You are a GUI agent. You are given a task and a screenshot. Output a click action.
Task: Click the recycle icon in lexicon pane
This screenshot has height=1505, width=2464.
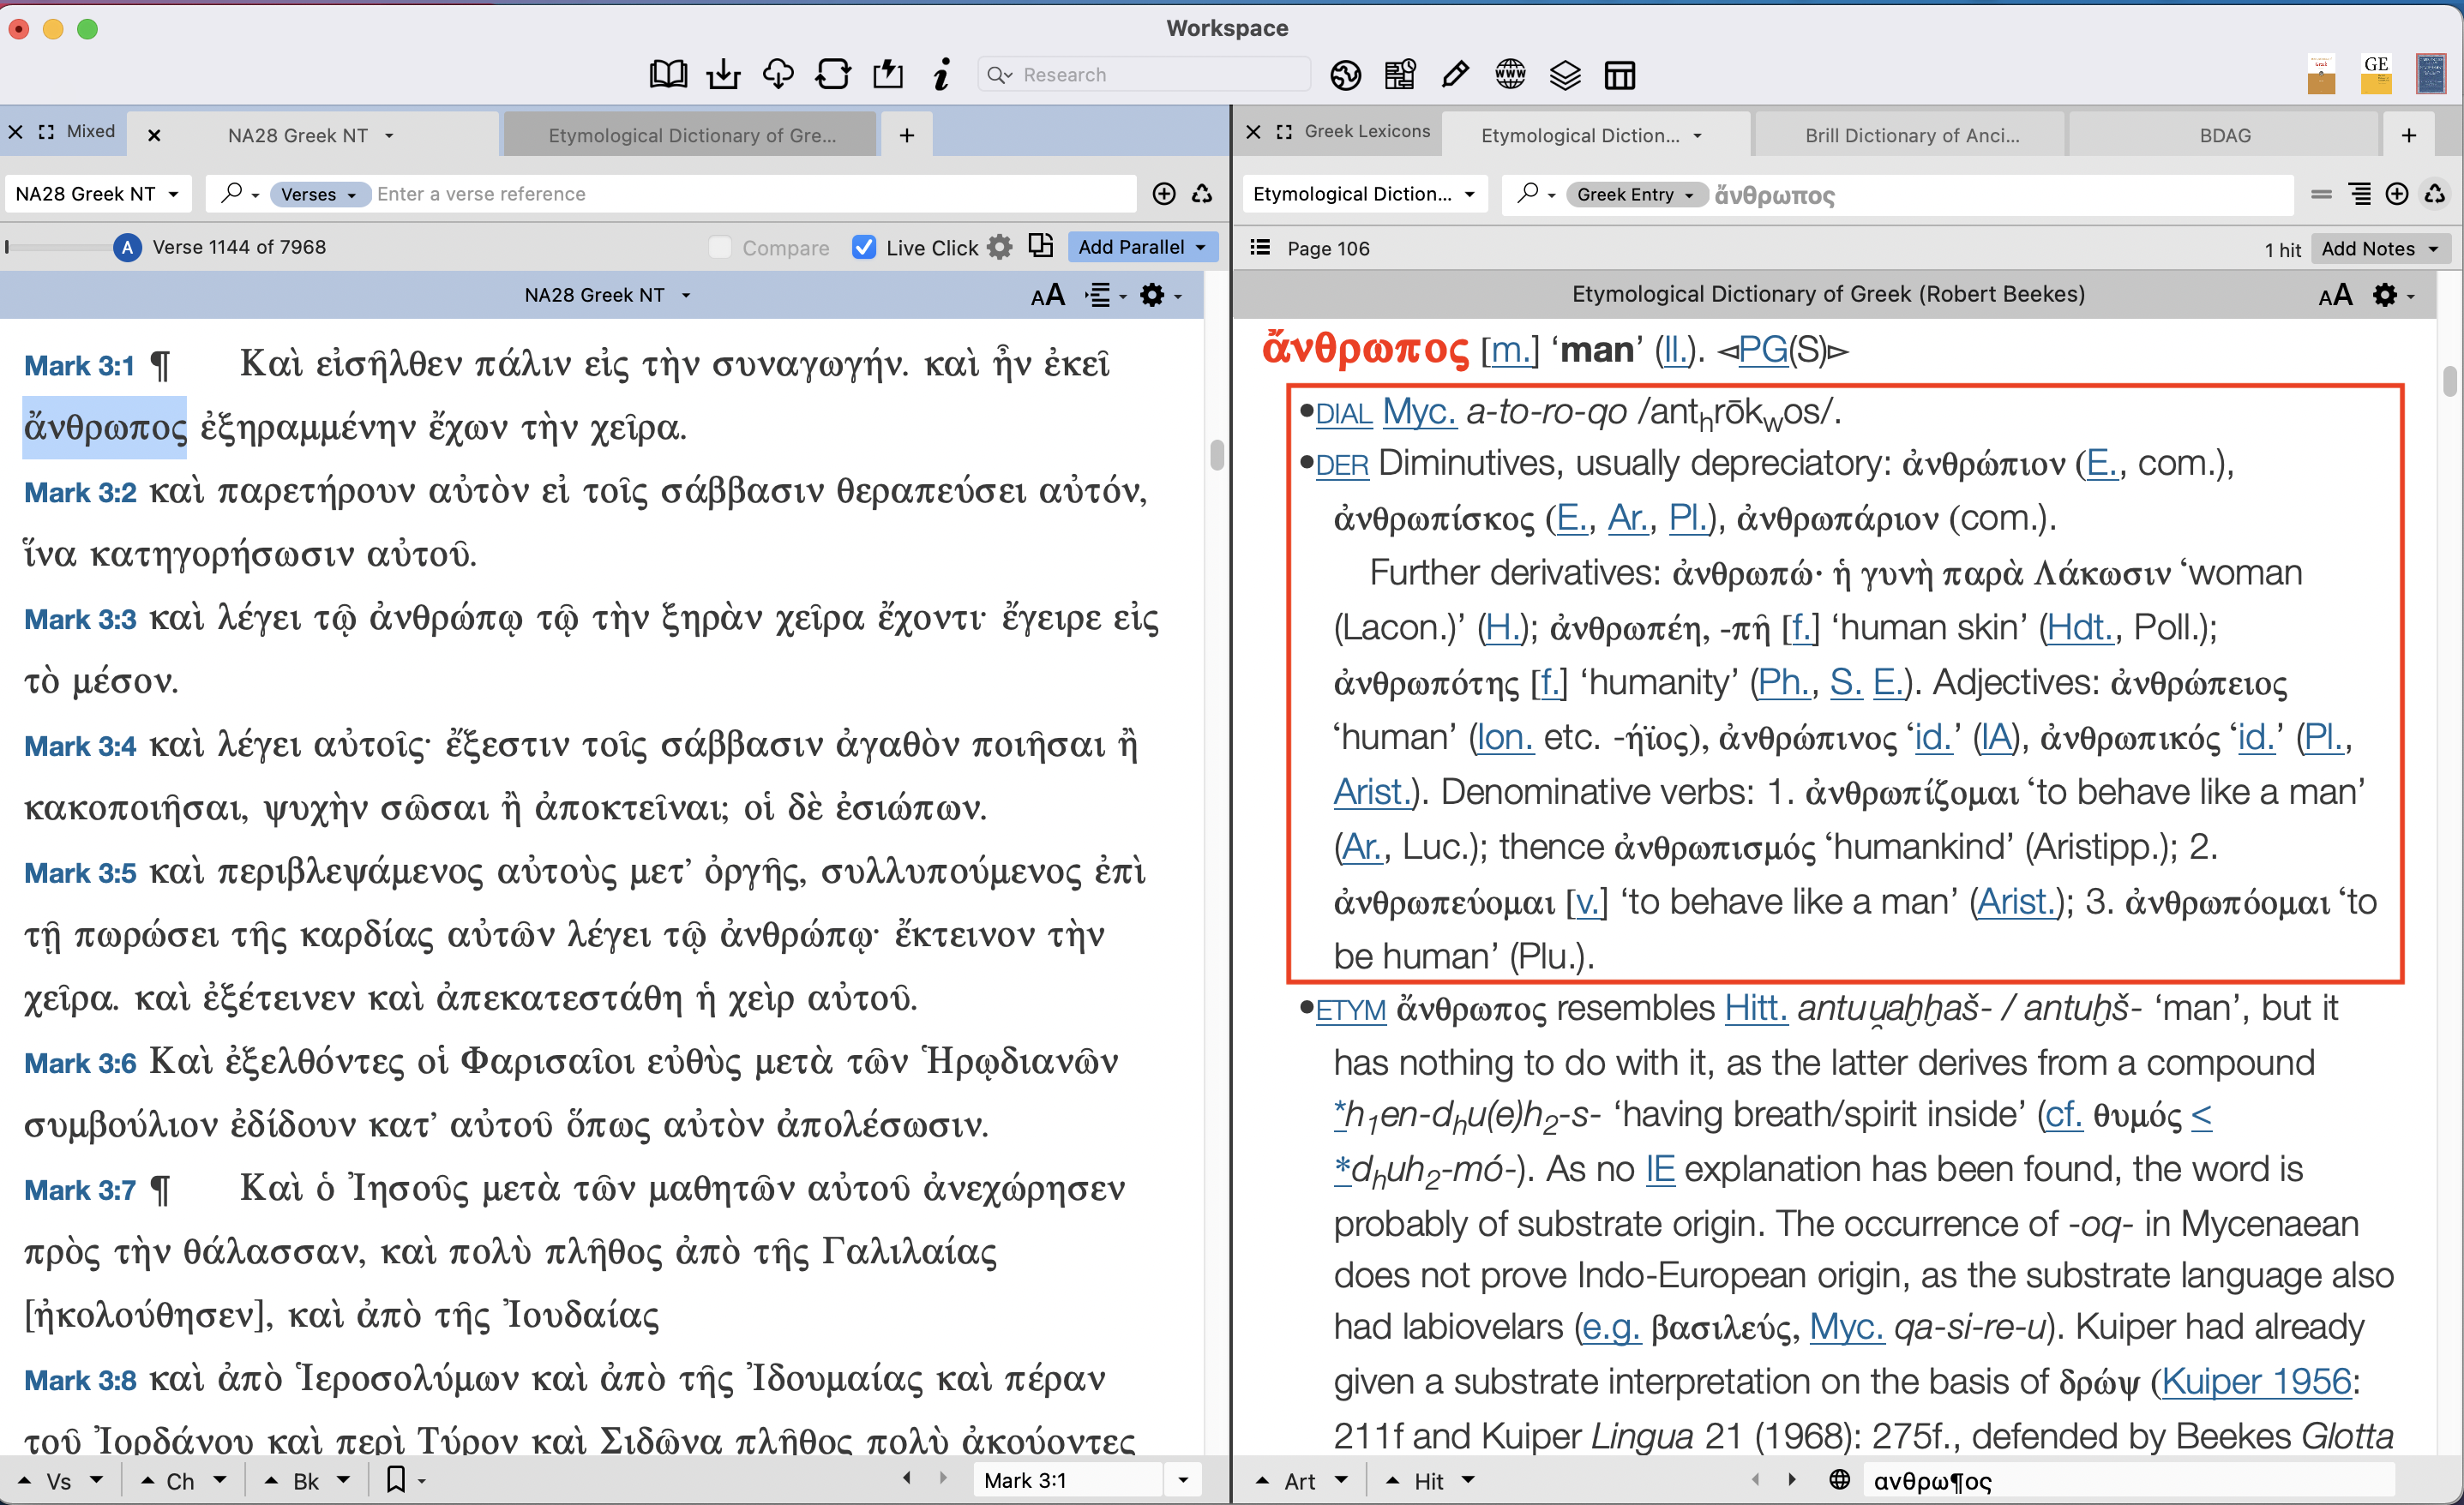pyautogui.click(x=2435, y=194)
